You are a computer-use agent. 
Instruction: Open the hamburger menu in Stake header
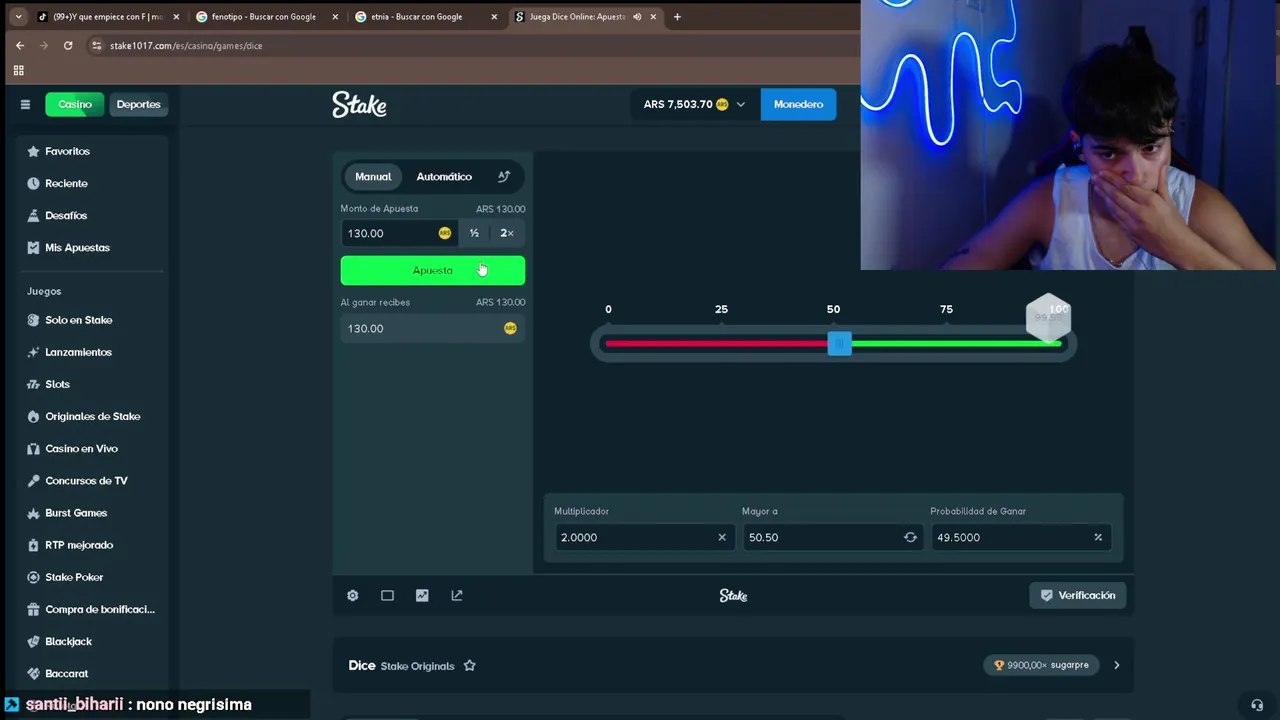[25, 104]
